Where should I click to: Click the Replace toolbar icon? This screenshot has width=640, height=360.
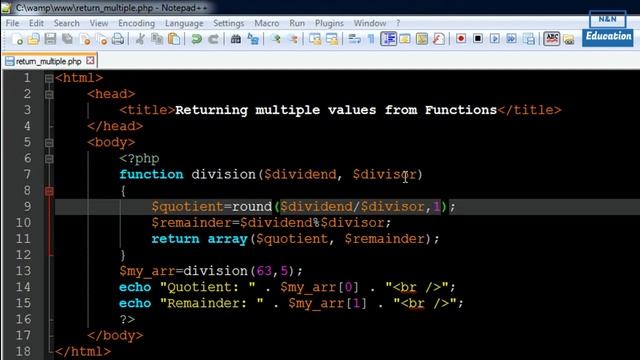click(253, 39)
